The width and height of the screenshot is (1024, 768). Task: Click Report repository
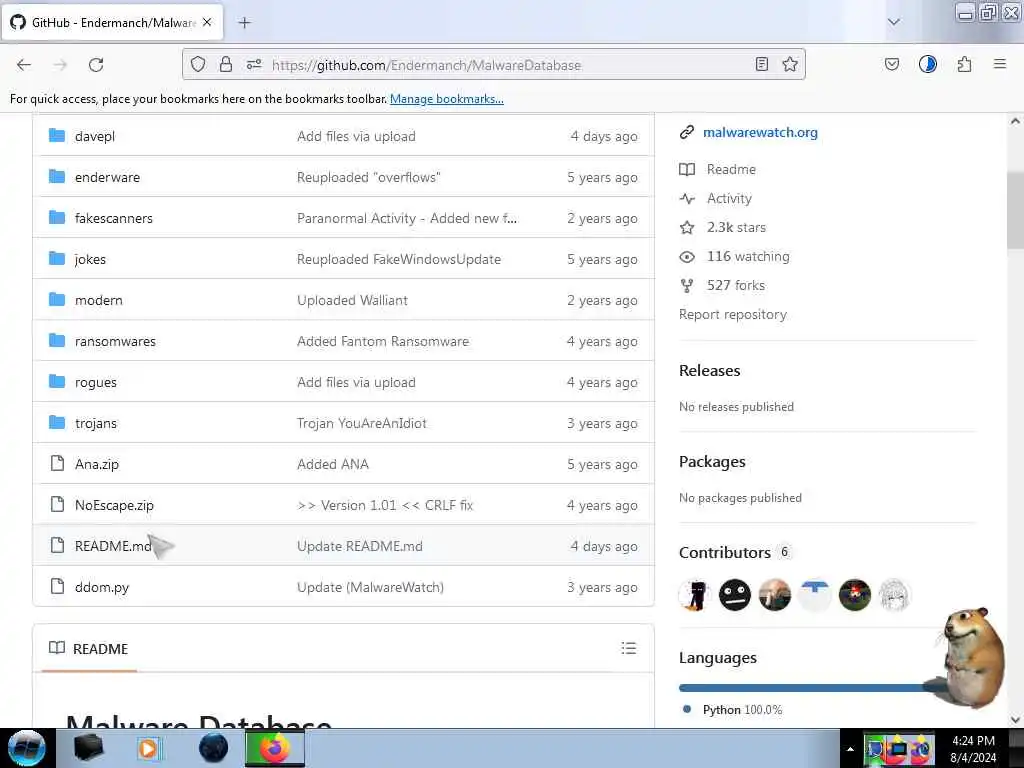(733, 315)
